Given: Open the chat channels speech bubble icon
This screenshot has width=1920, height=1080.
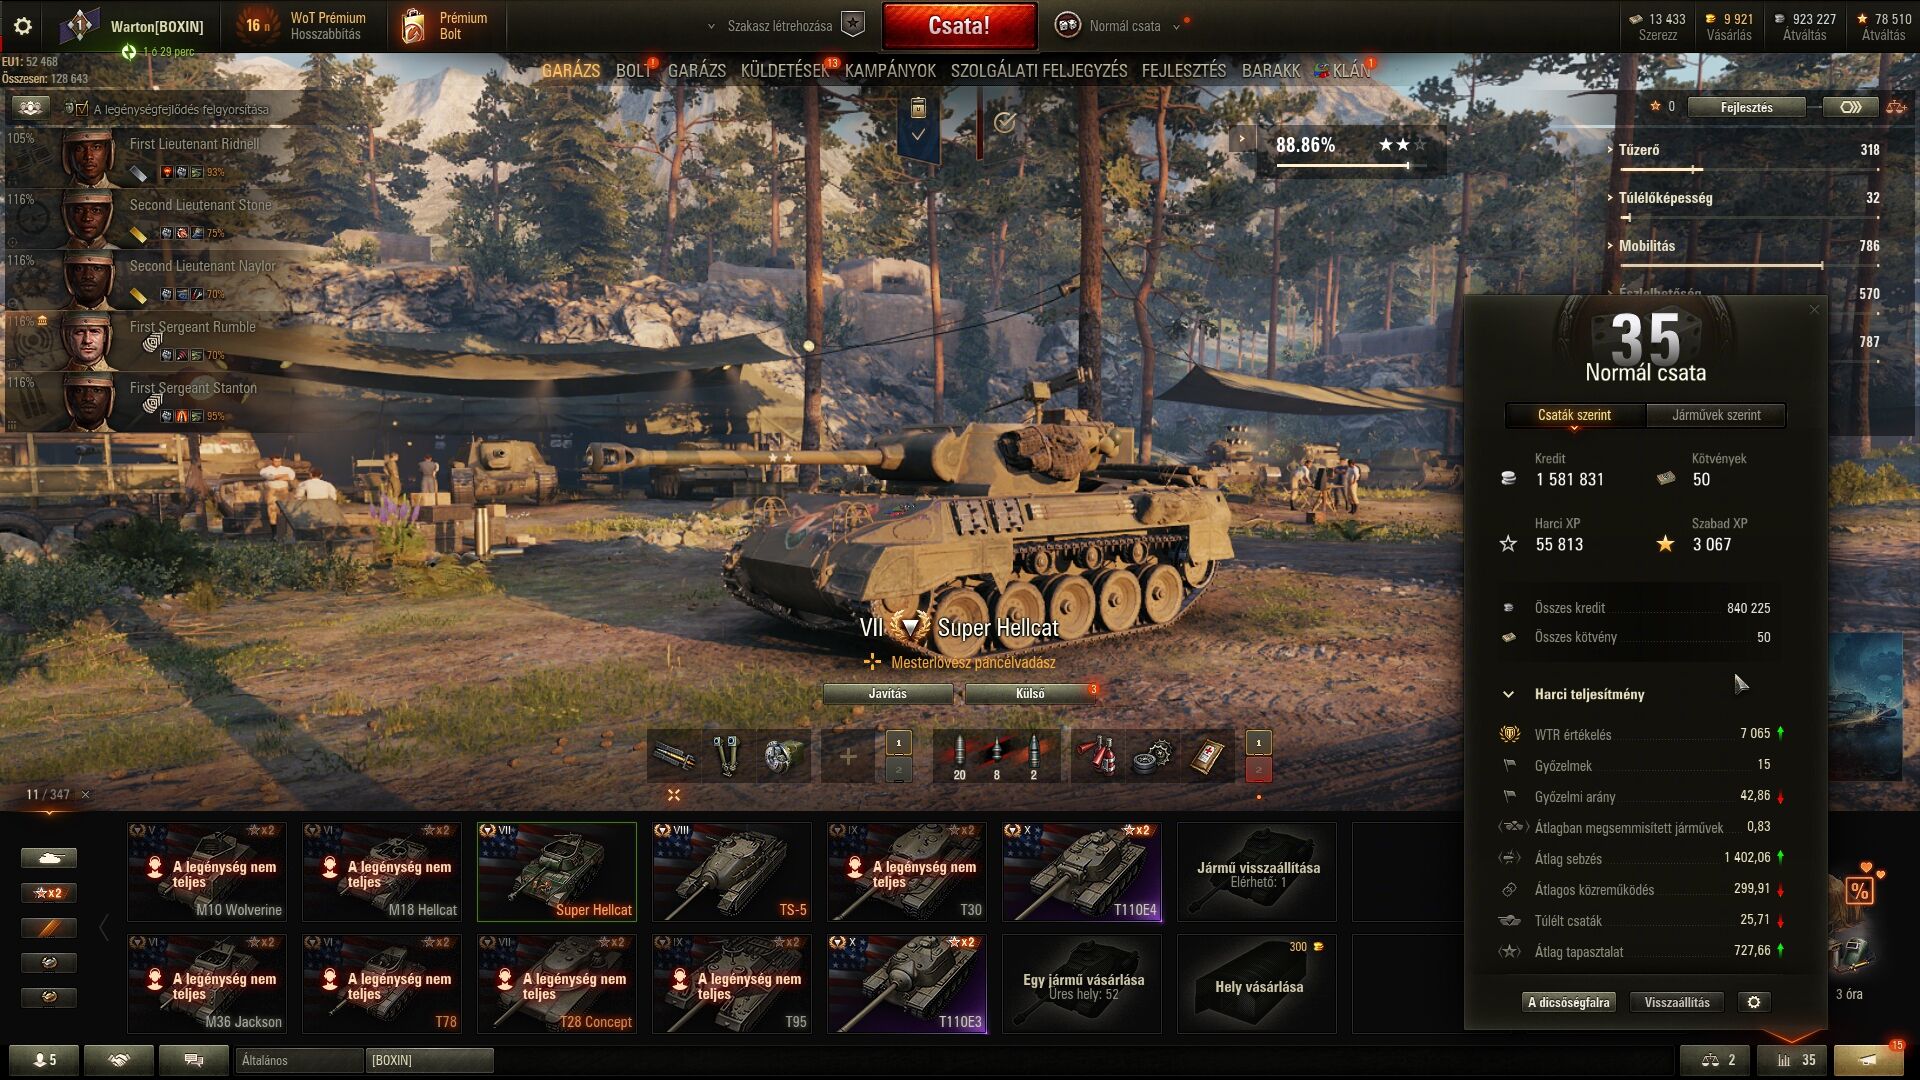Looking at the screenshot, I should 194,1060.
